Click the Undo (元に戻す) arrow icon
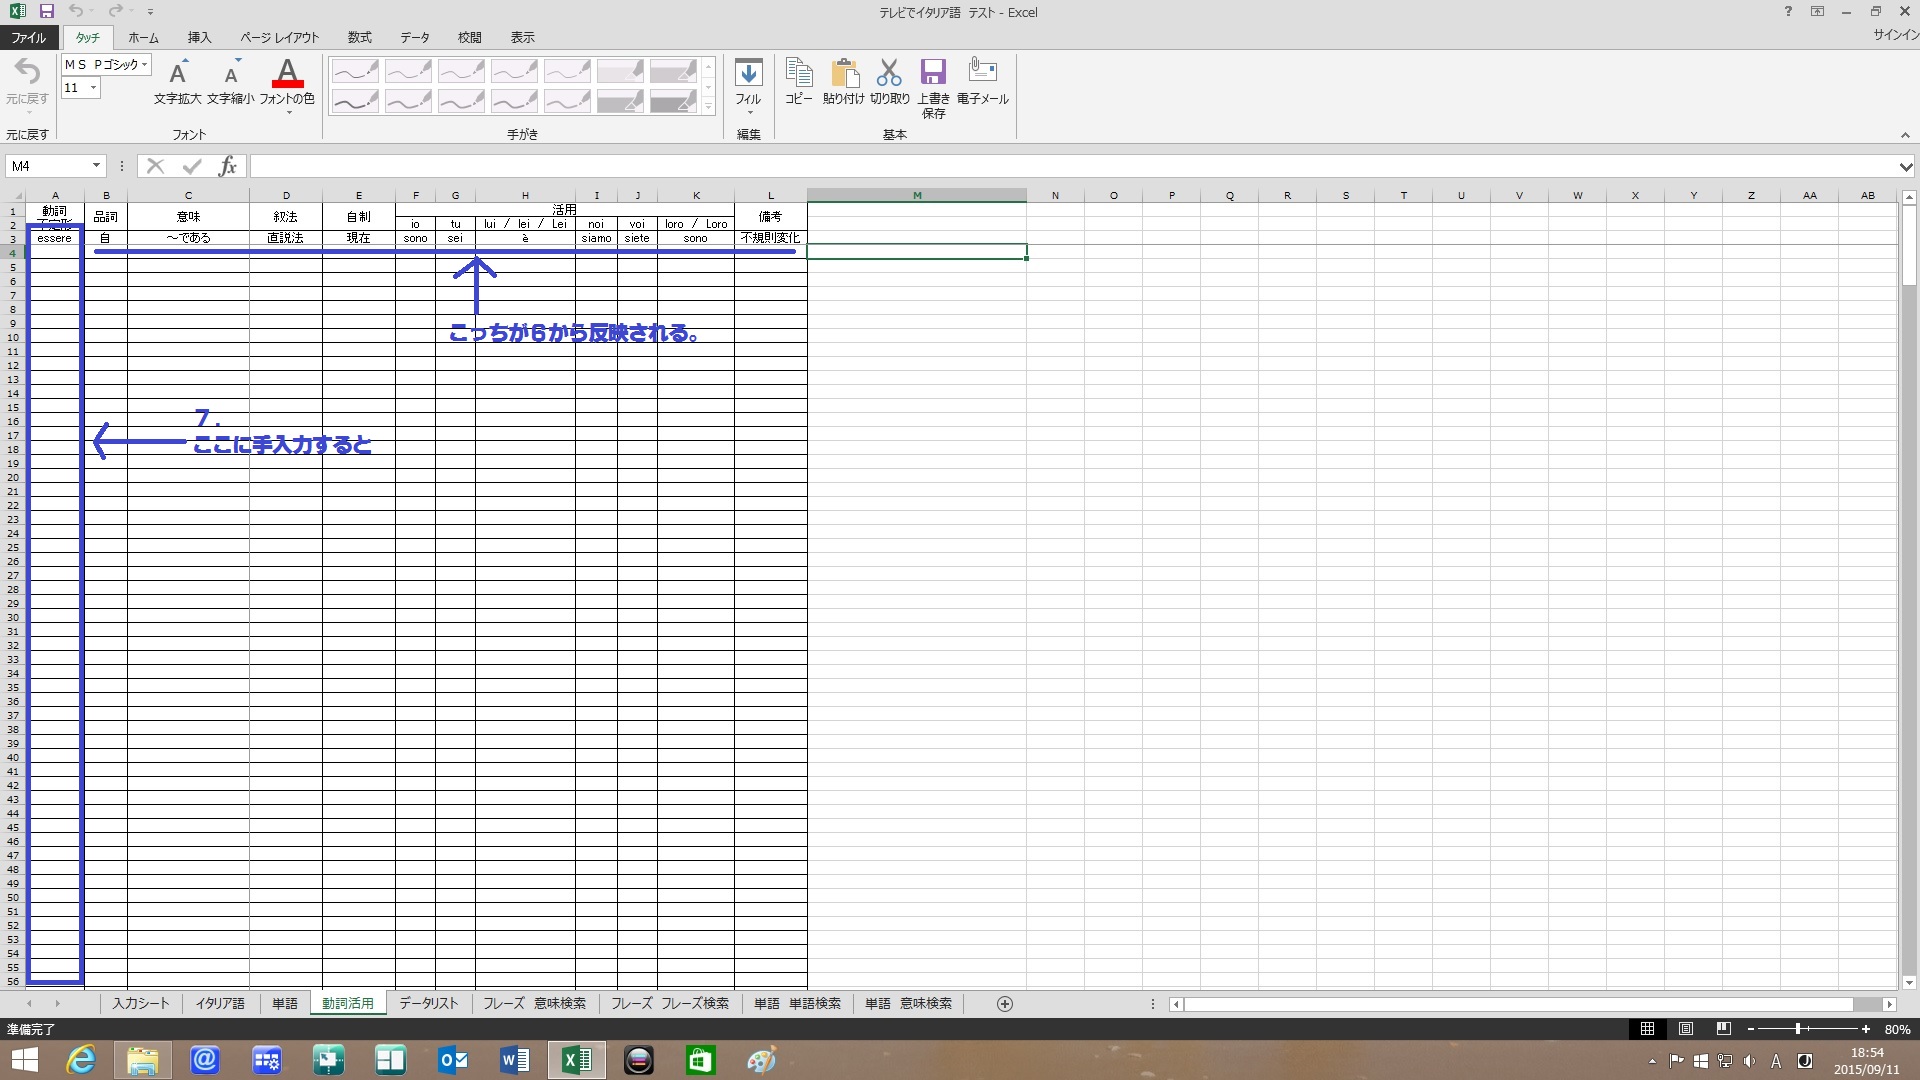 pos(27,73)
